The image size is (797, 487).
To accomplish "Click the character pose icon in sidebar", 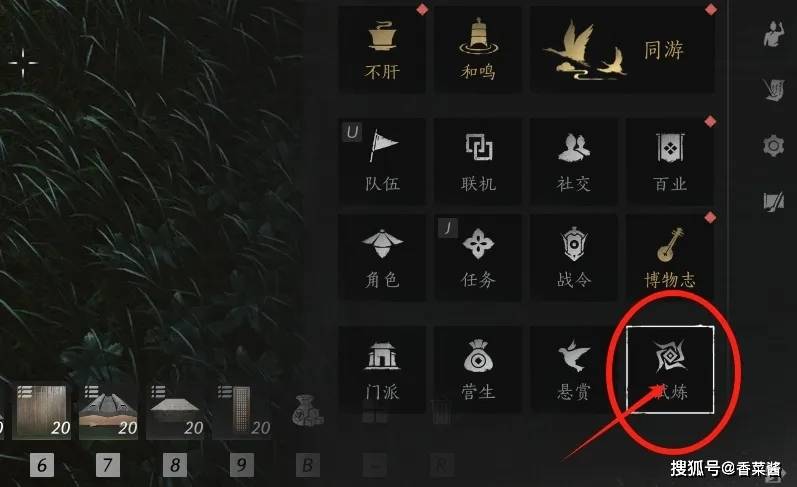I will point(773,34).
